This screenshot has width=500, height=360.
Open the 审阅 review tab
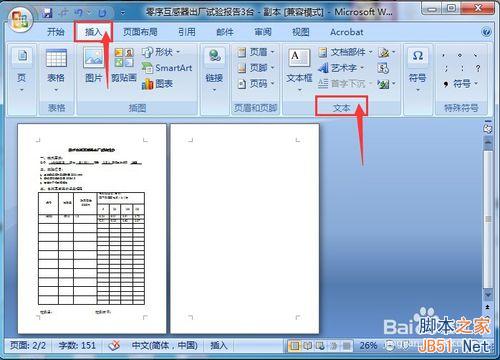pos(263,32)
